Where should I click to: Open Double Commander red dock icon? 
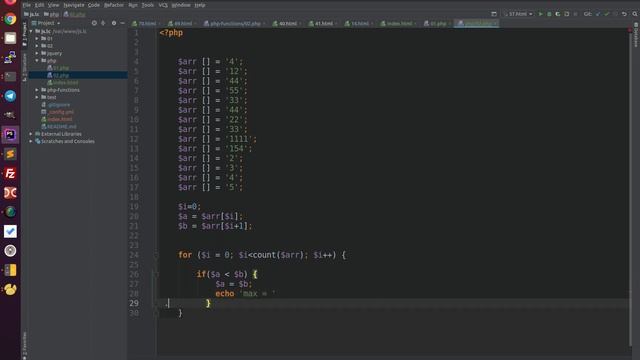point(10,193)
